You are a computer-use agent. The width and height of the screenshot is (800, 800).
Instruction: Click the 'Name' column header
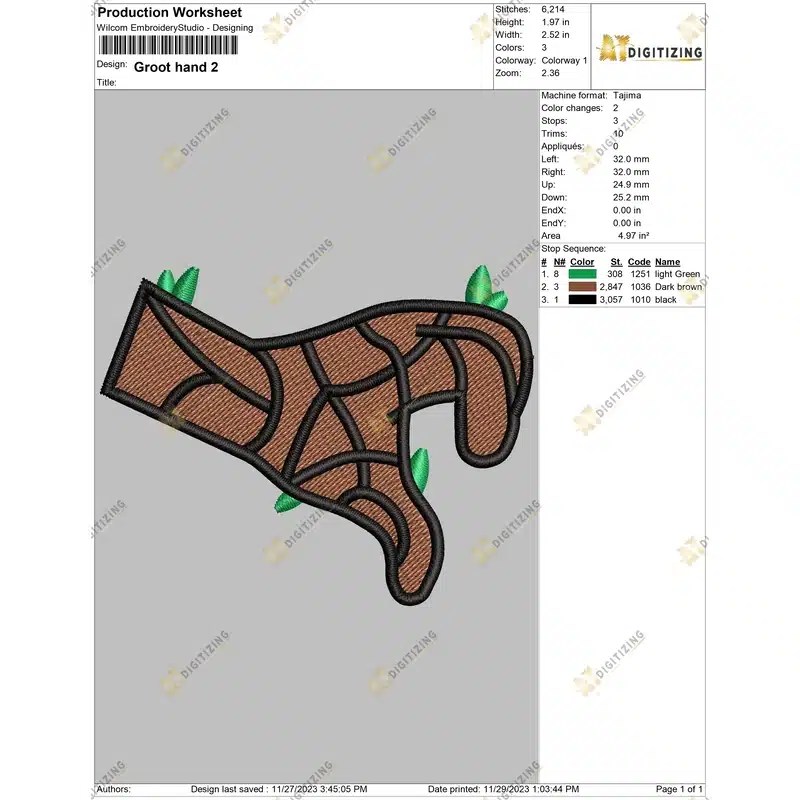(x=667, y=262)
